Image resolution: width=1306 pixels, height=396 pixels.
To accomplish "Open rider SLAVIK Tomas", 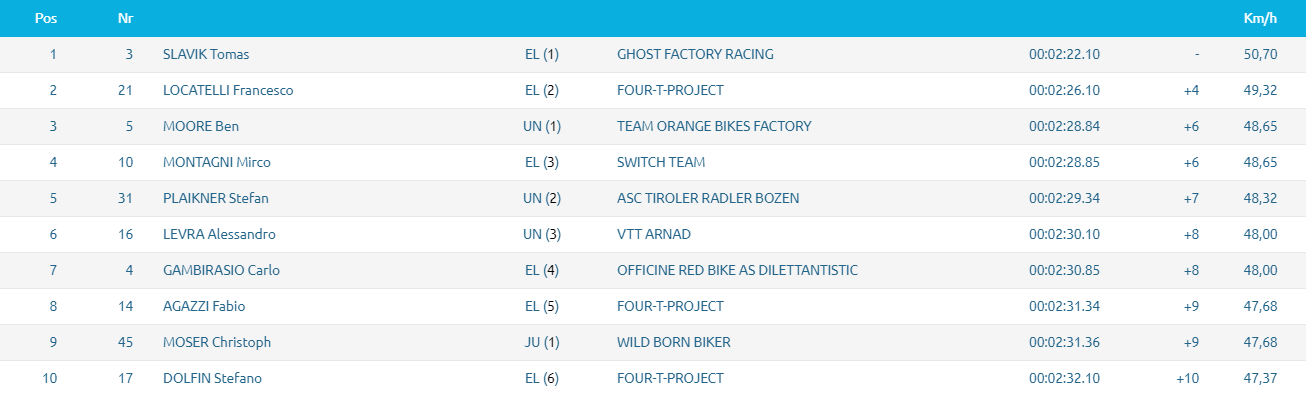I will [x=206, y=54].
